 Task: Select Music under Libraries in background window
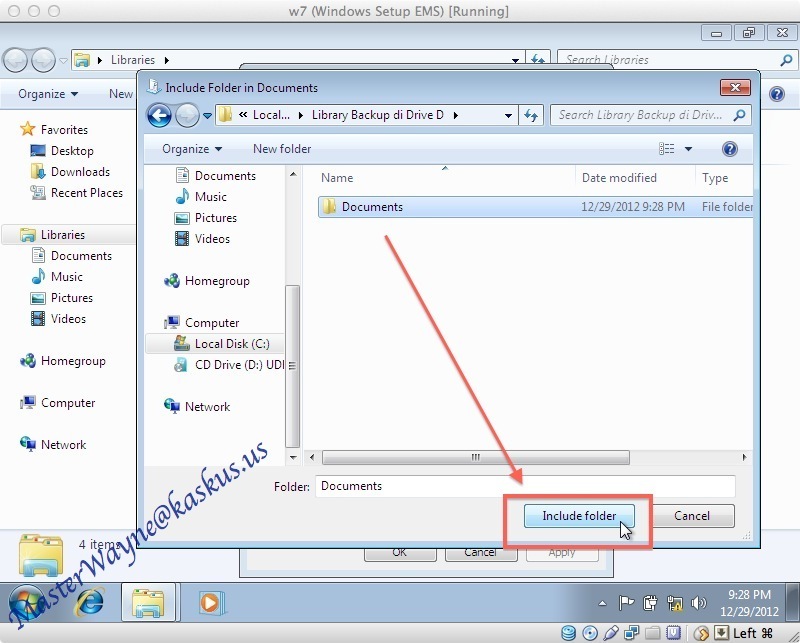(x=66, y=277)
